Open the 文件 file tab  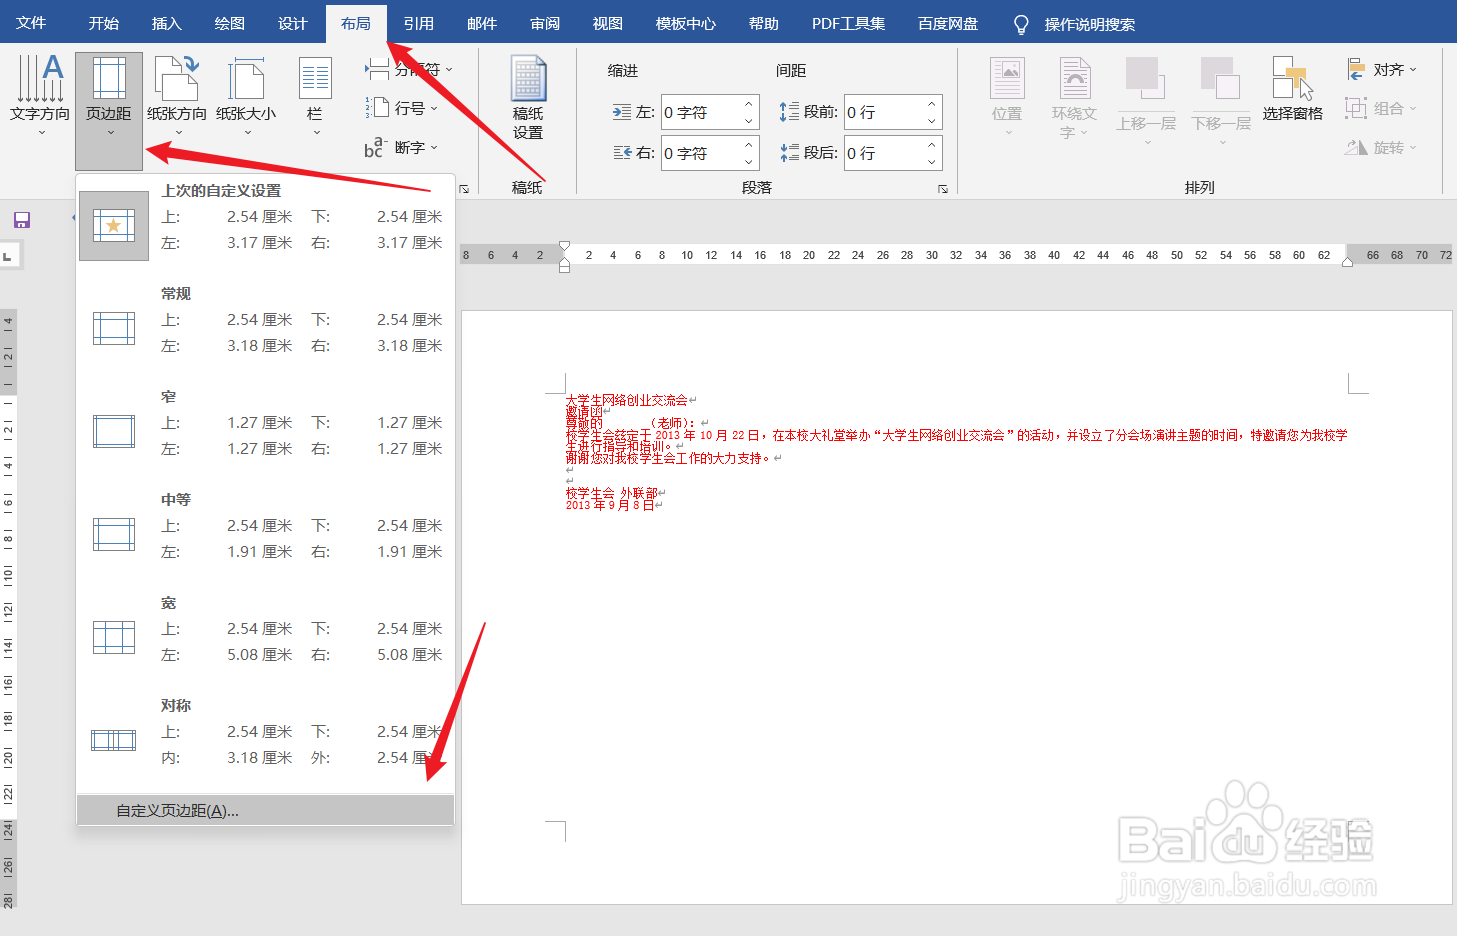pos(31,23)
